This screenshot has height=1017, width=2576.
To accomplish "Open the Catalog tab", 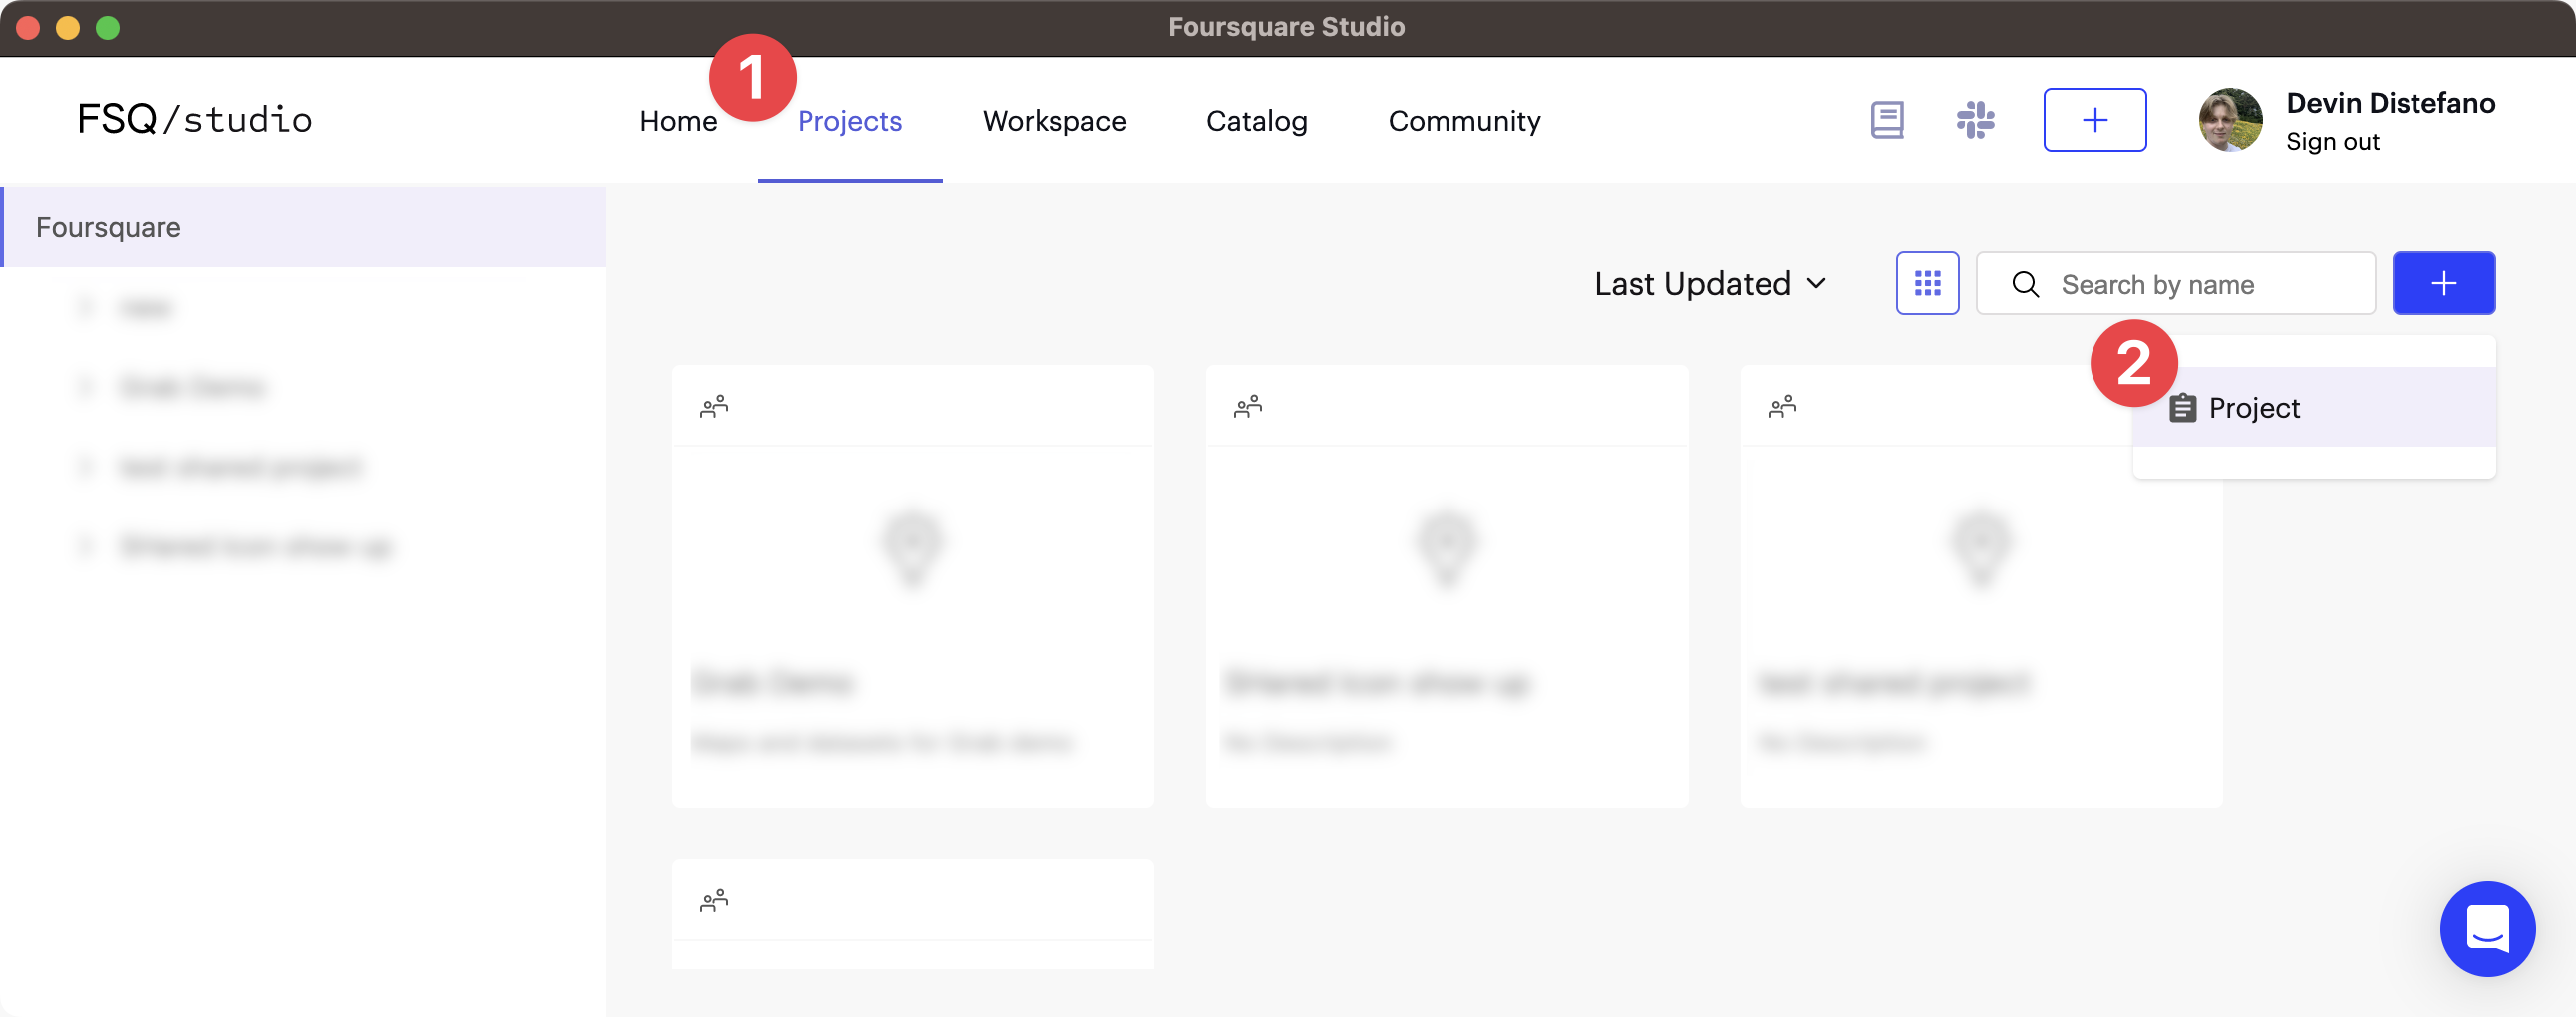I will coord(1256,121).
